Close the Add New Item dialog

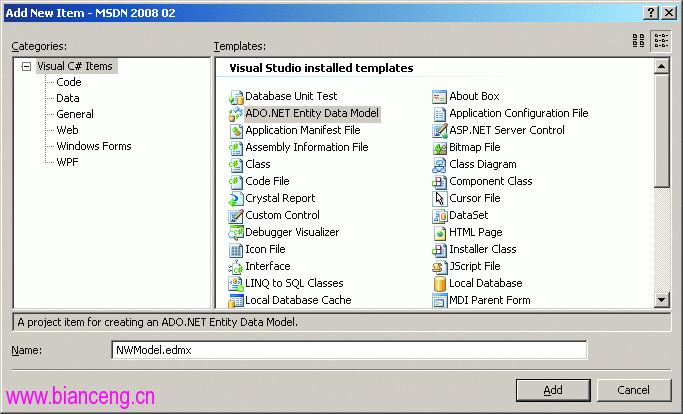[x=669, y=13]
